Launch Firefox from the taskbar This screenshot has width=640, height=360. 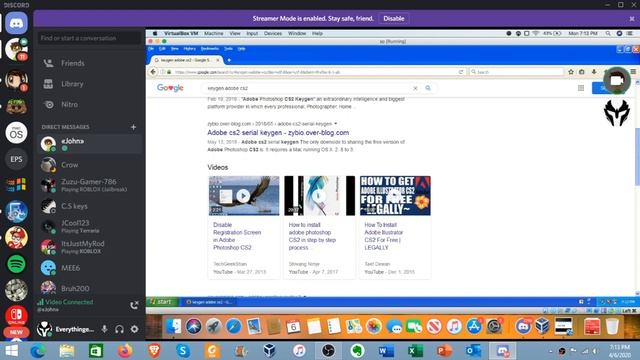(x=125, y=351)
